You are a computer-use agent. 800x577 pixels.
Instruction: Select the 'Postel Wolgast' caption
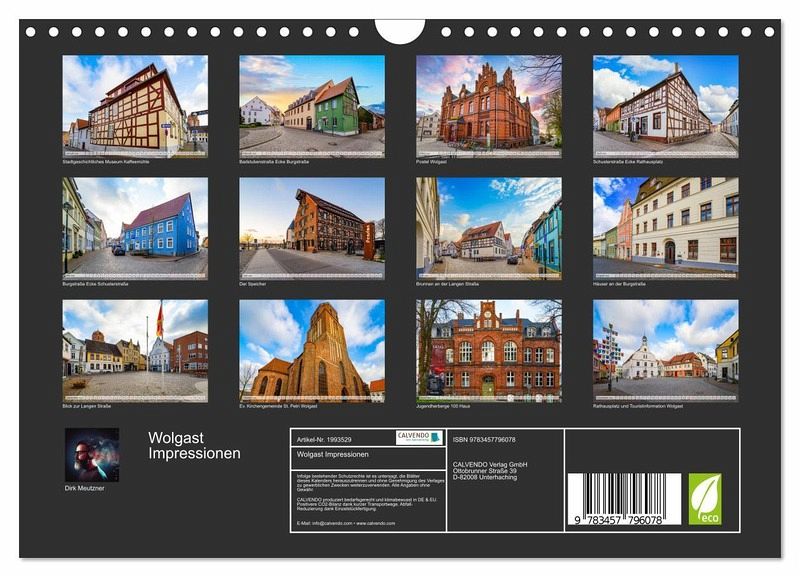point(431,162)
